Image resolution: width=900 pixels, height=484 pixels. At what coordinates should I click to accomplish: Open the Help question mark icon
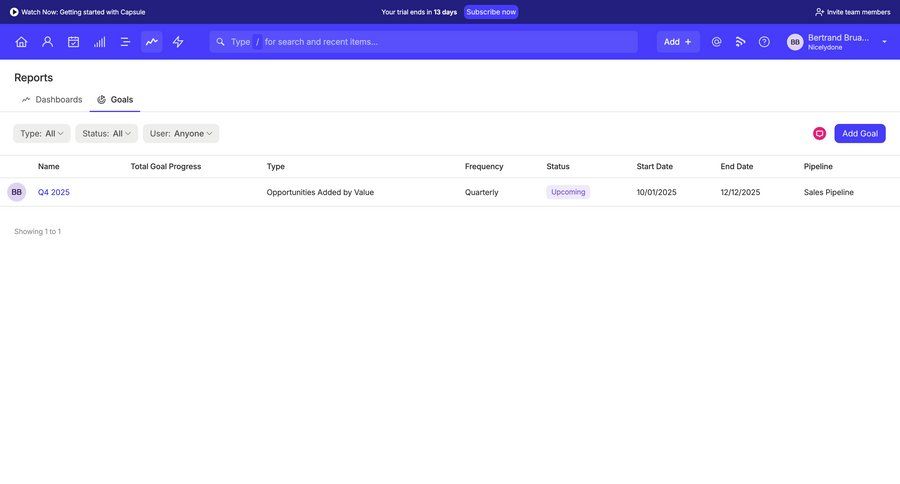click(764, 42)
